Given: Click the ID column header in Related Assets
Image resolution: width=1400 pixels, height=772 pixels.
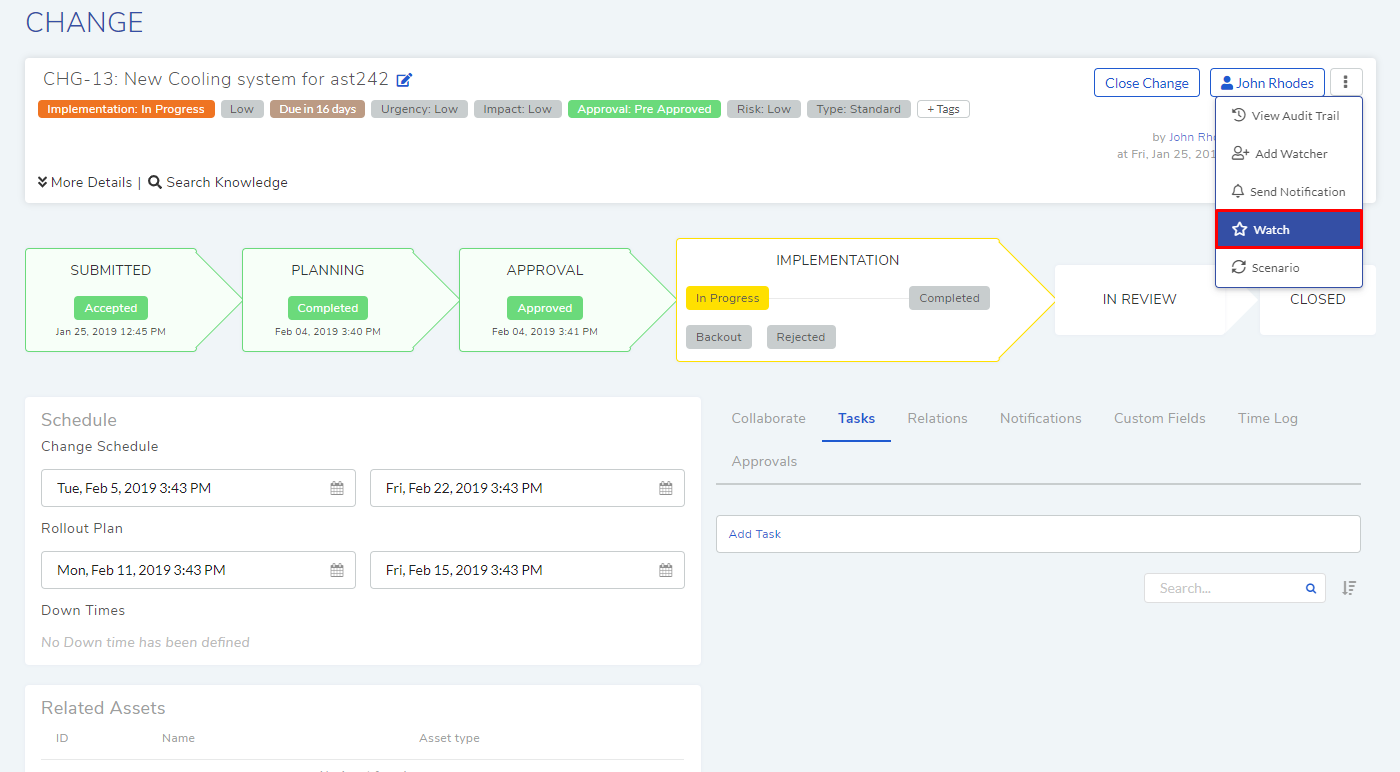Looking at the screenshot, I should [x=62, y=738].
